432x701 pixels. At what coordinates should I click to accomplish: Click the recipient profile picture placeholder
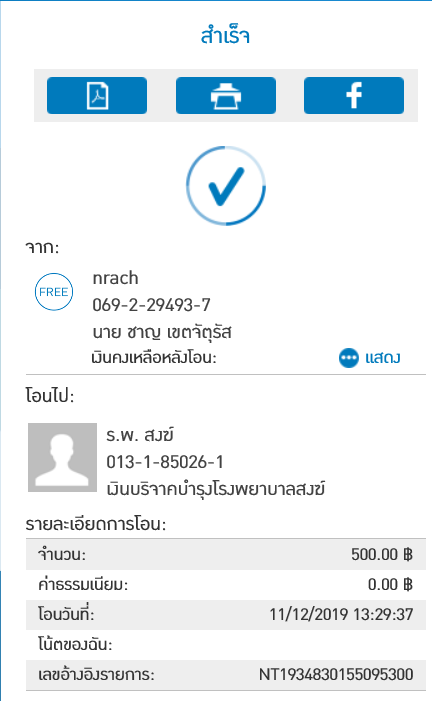click(63, 457)
